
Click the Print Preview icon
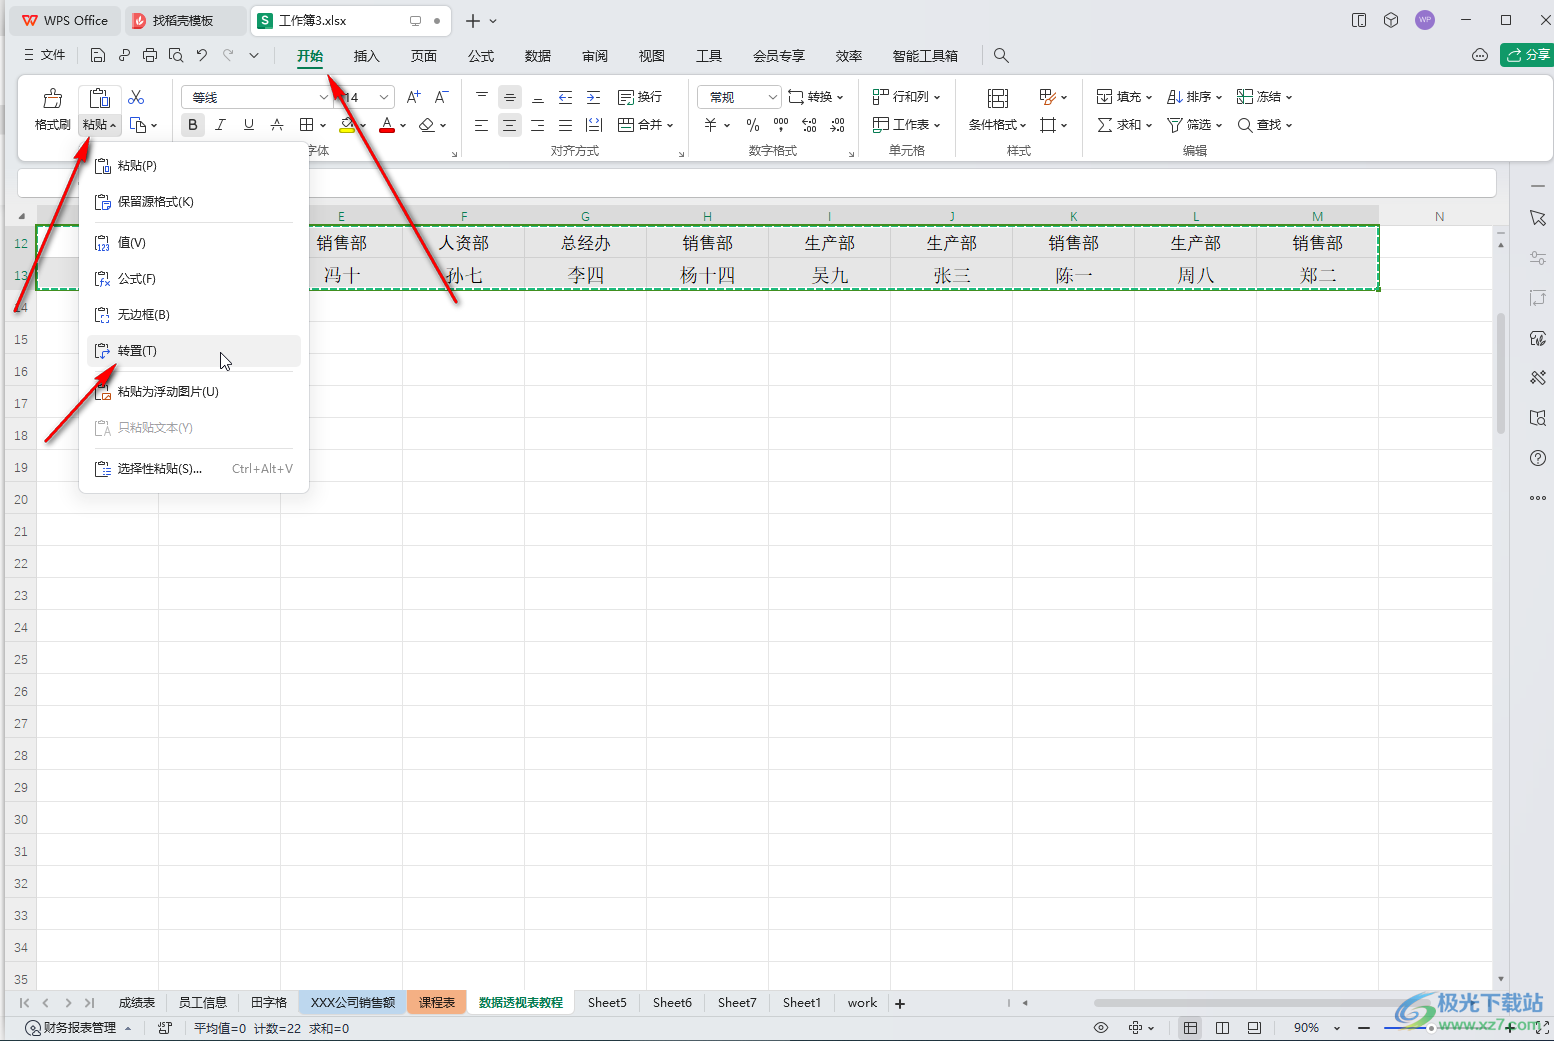point(176,55)
